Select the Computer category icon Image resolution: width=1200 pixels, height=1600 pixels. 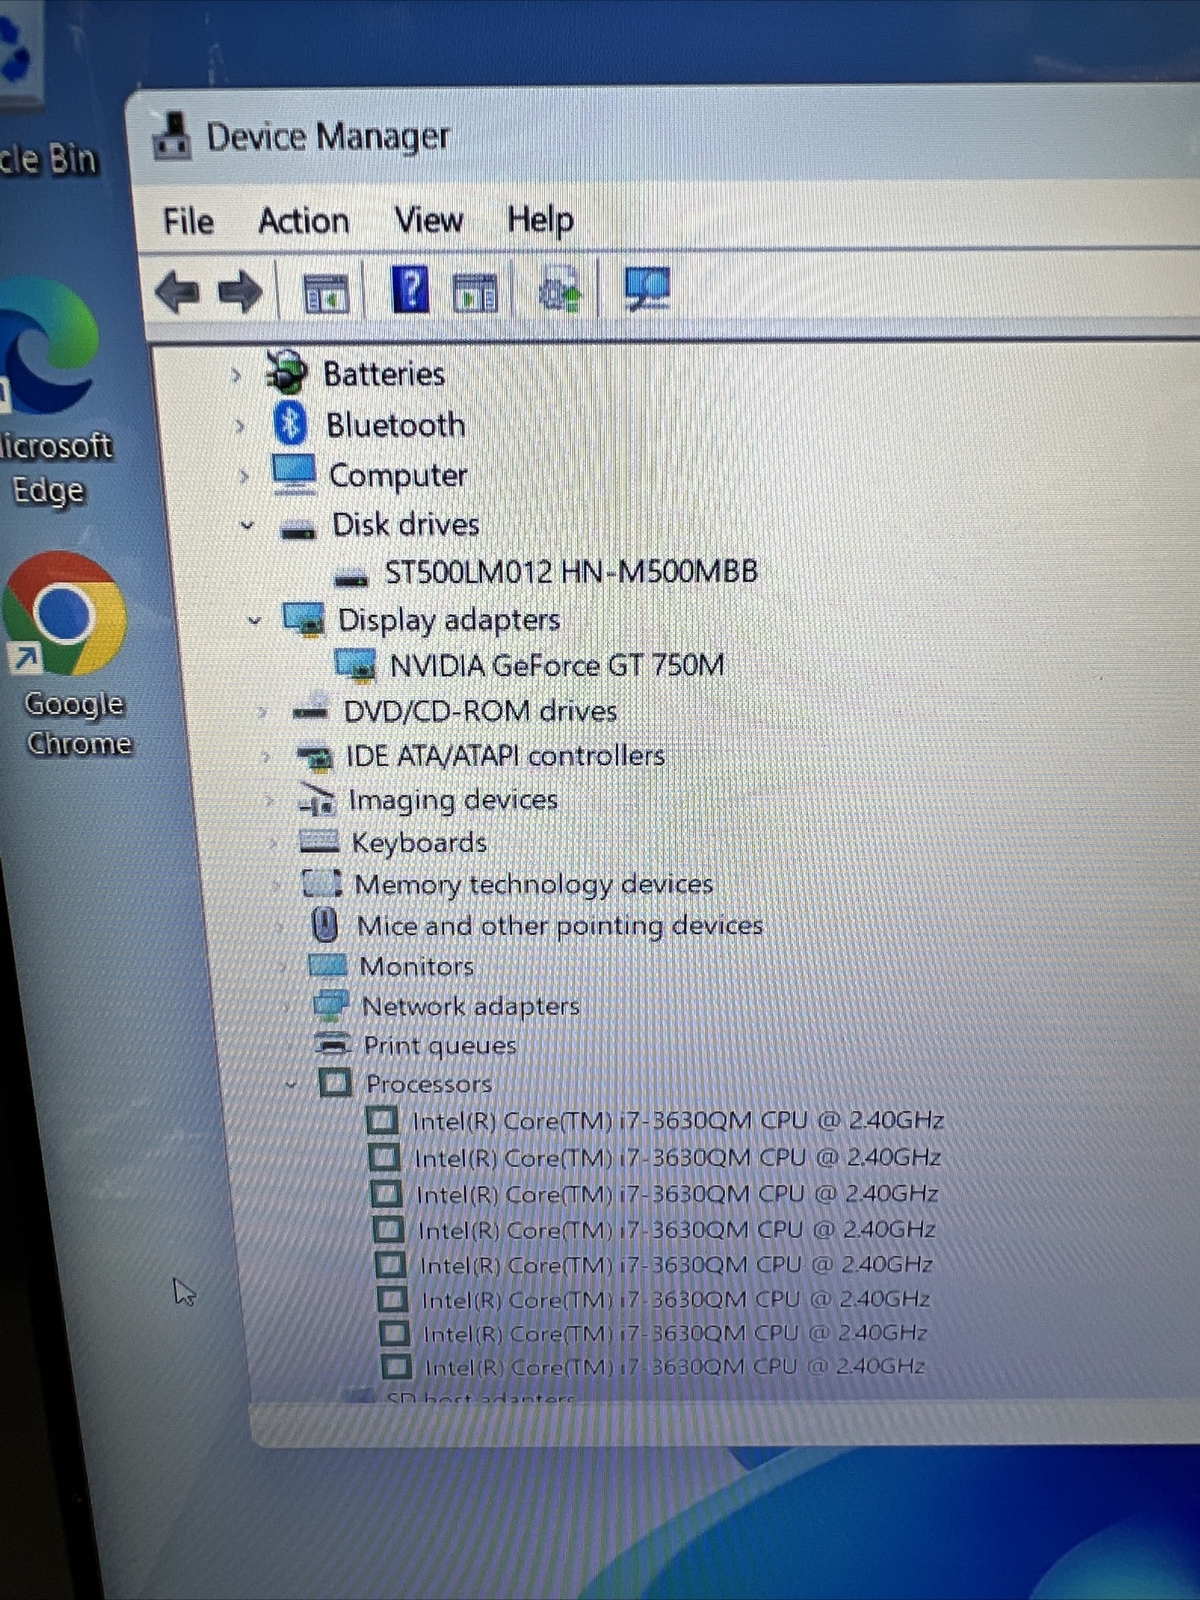295,474
